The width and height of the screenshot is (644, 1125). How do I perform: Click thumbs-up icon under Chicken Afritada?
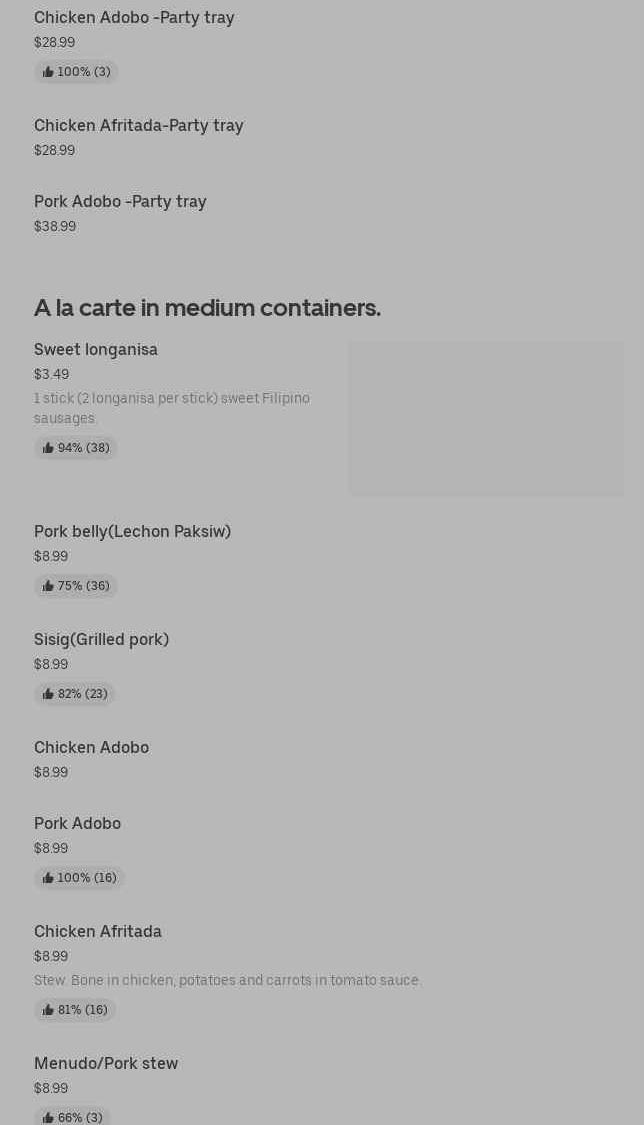click(48, 1010)
